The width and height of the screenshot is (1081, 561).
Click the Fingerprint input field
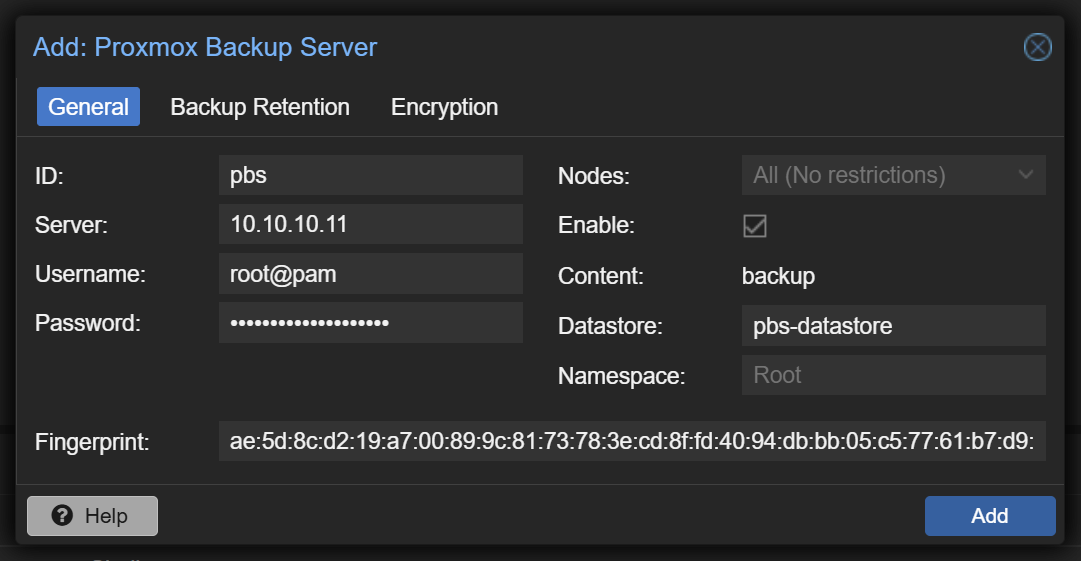tap(632, 441)
